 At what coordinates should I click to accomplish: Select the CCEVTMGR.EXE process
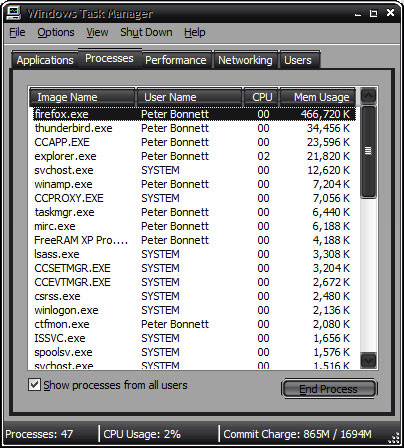tap(194, 282)
